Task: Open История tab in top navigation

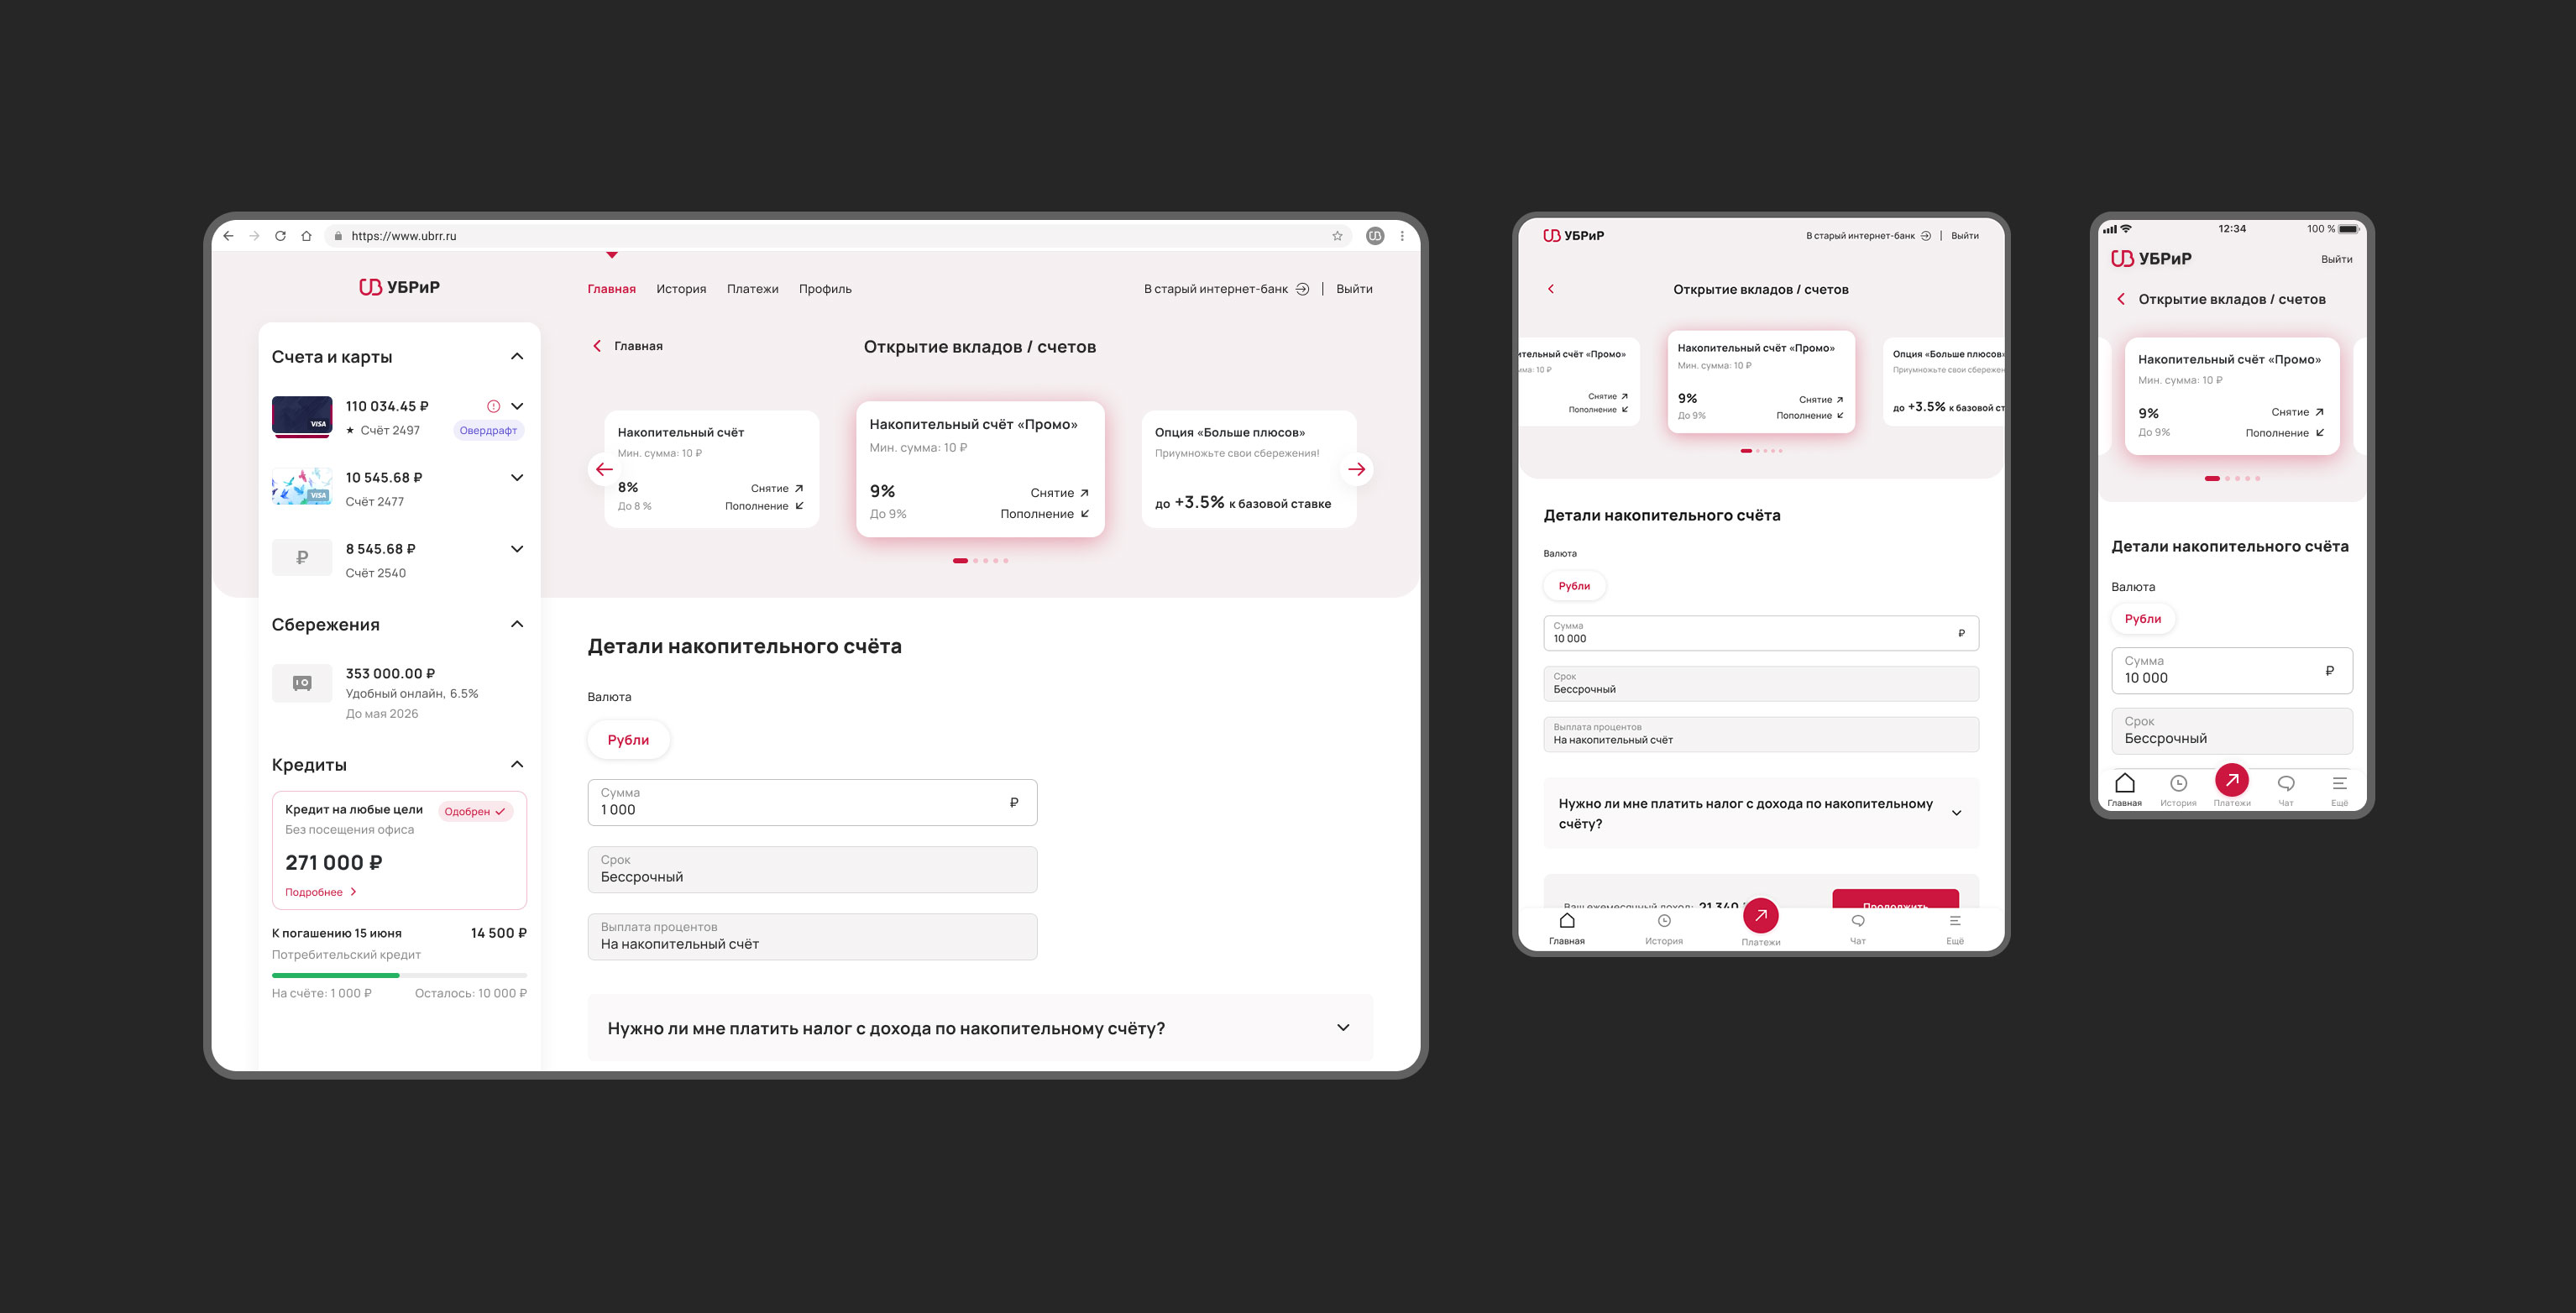Action: click(x=681, y=289)
